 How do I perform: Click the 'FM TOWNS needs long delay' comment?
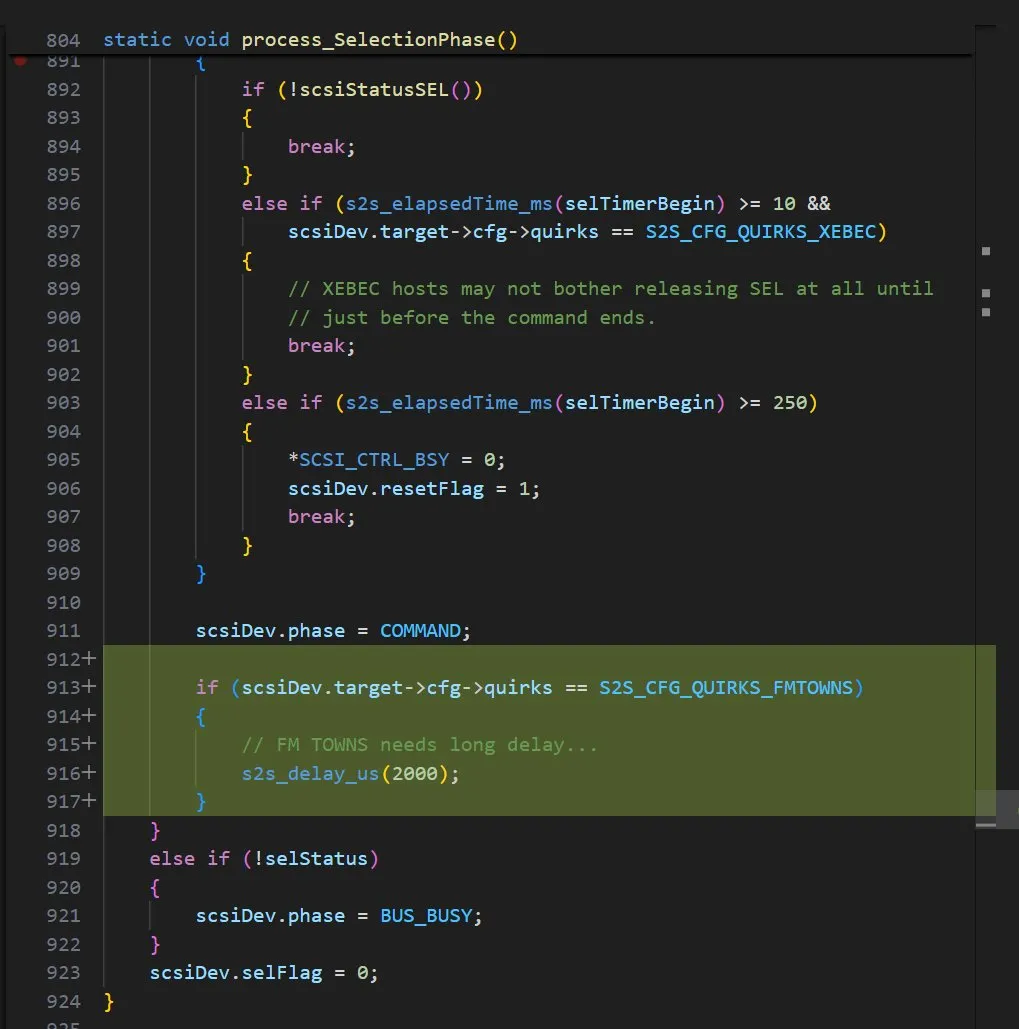[x=419, y=746]
